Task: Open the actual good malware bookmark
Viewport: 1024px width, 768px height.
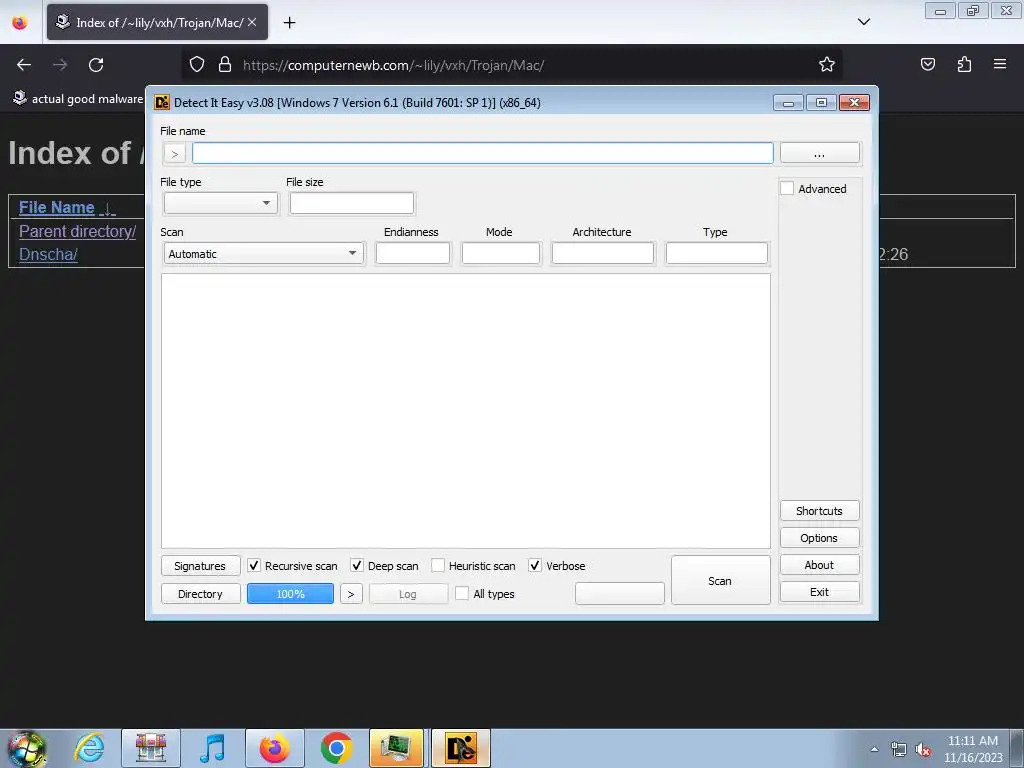Action: tap(78, 99)
